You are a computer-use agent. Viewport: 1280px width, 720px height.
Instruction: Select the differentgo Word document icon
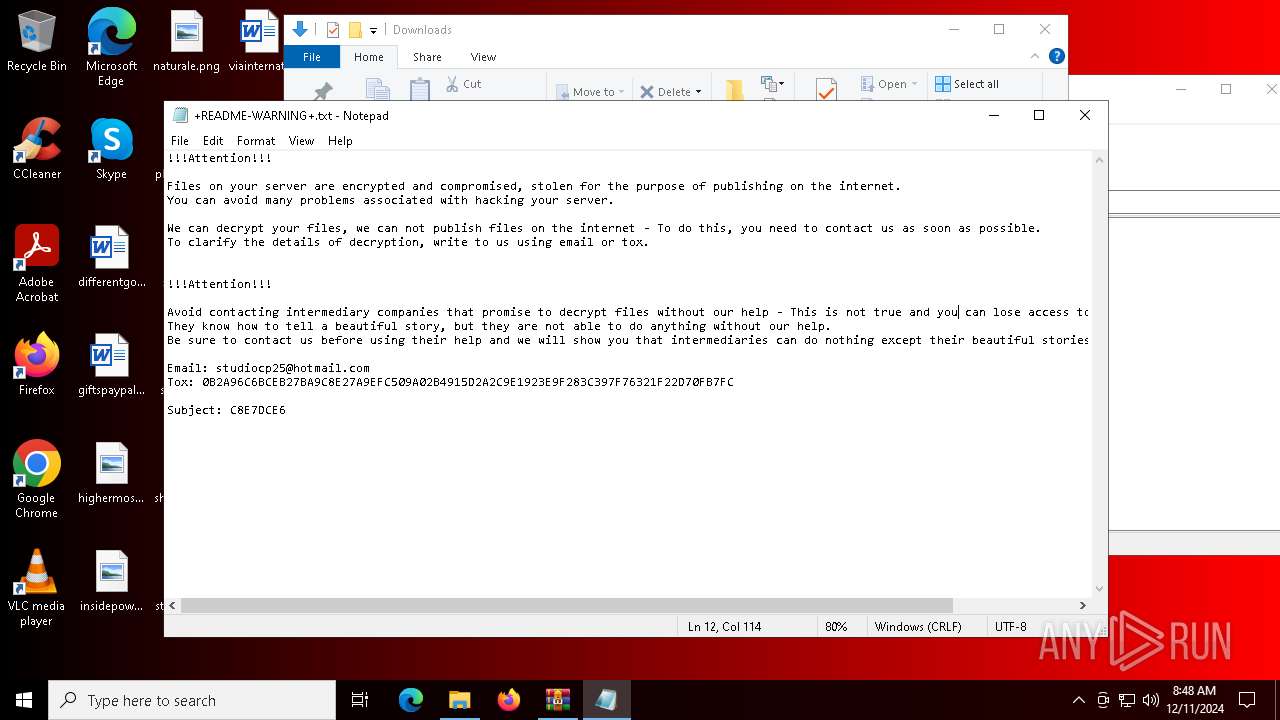111,257
